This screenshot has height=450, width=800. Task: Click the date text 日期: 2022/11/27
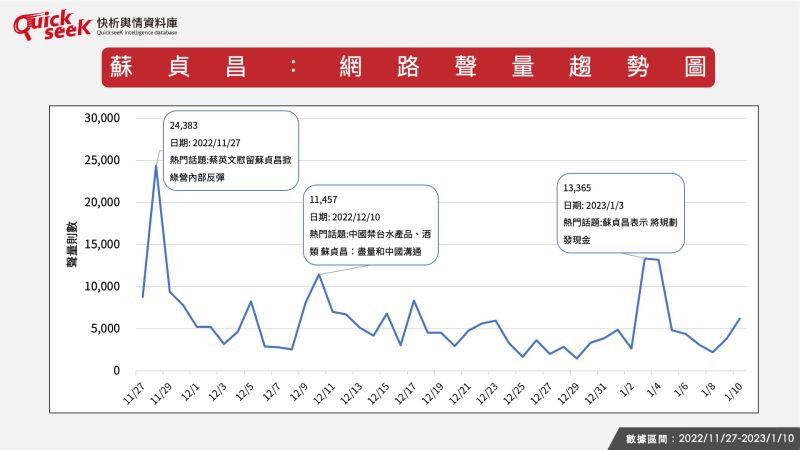205,143
